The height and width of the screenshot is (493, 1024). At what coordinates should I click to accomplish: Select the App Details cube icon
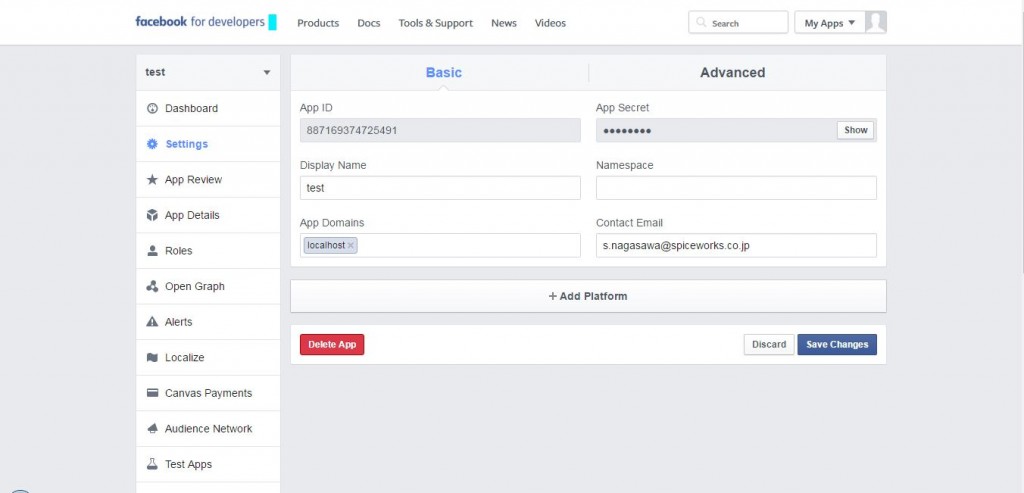[x=152, y=215]
